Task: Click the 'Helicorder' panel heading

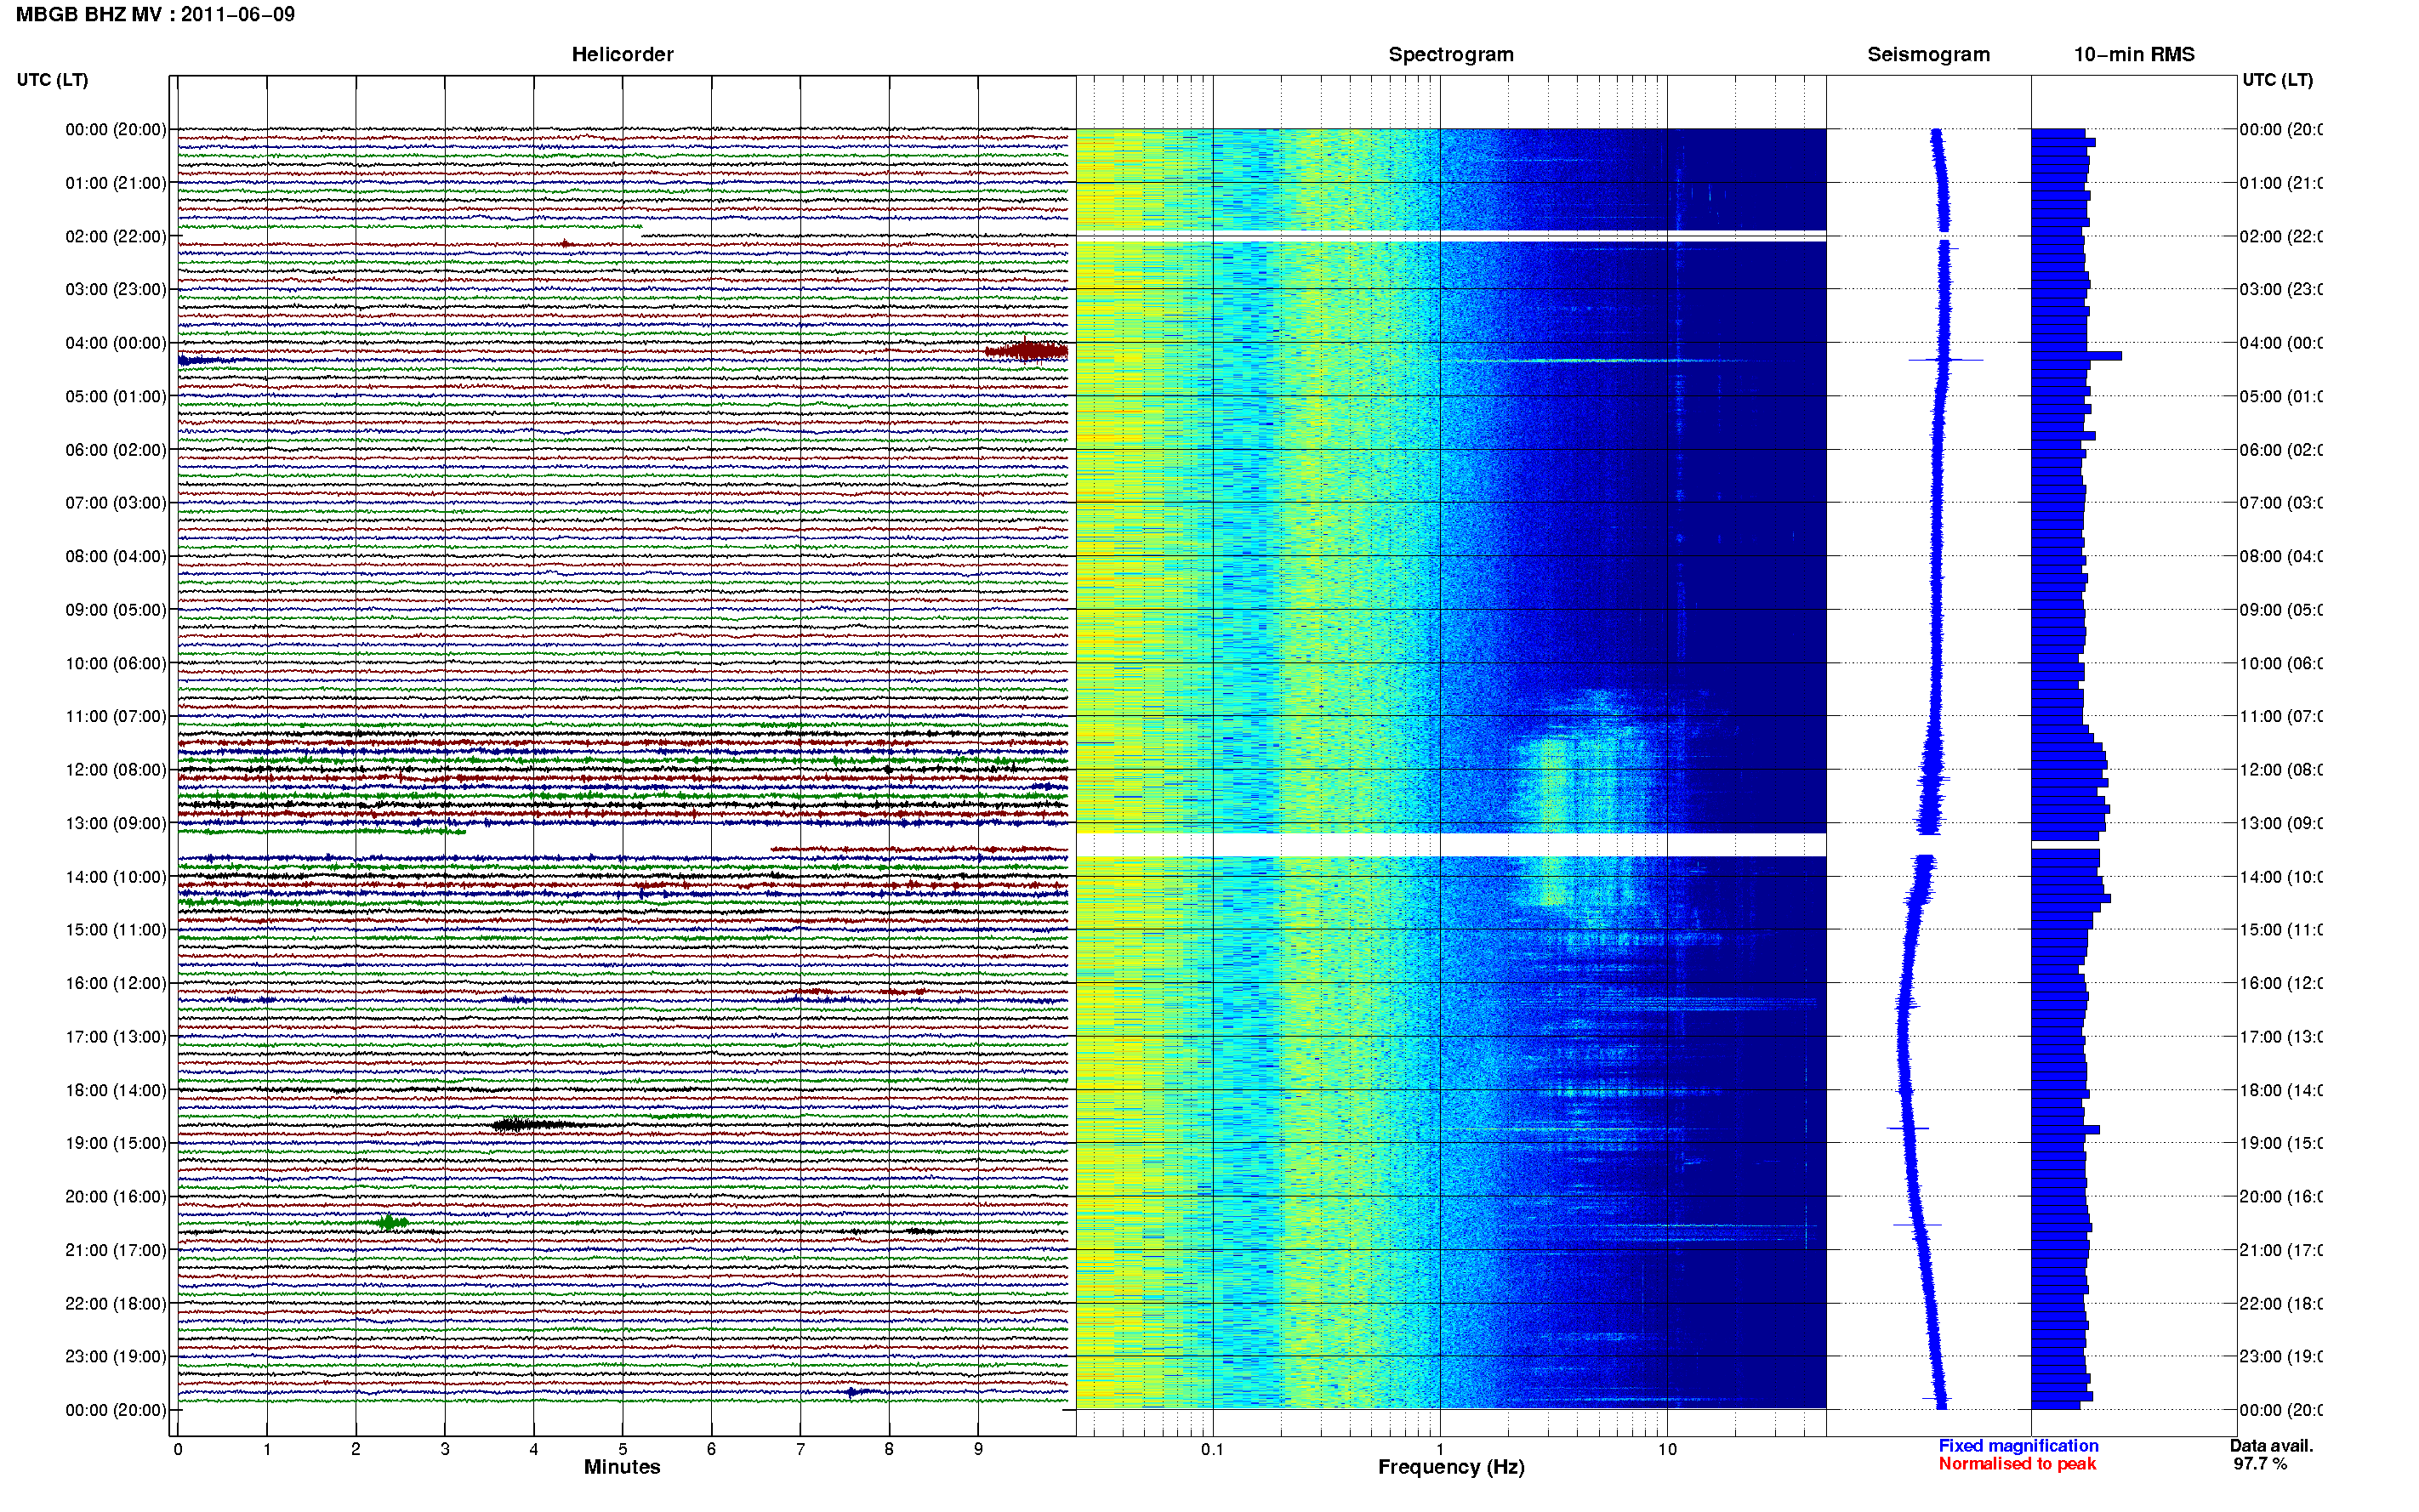Action: (622, 55)
